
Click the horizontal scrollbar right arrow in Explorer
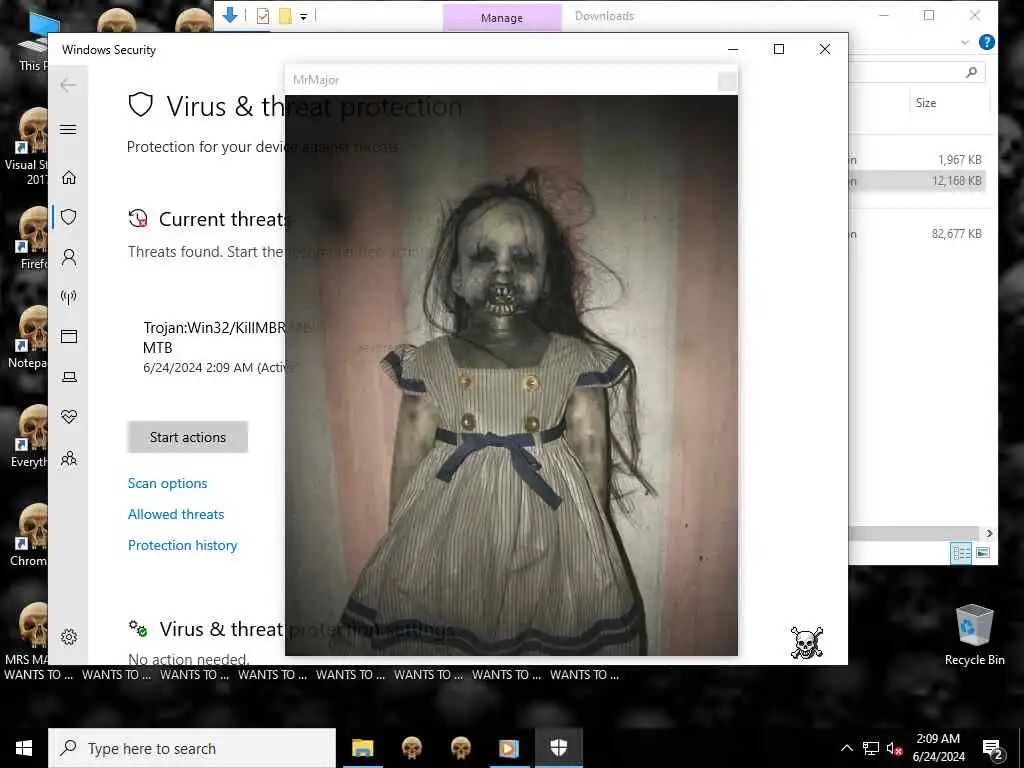point(989,533)
